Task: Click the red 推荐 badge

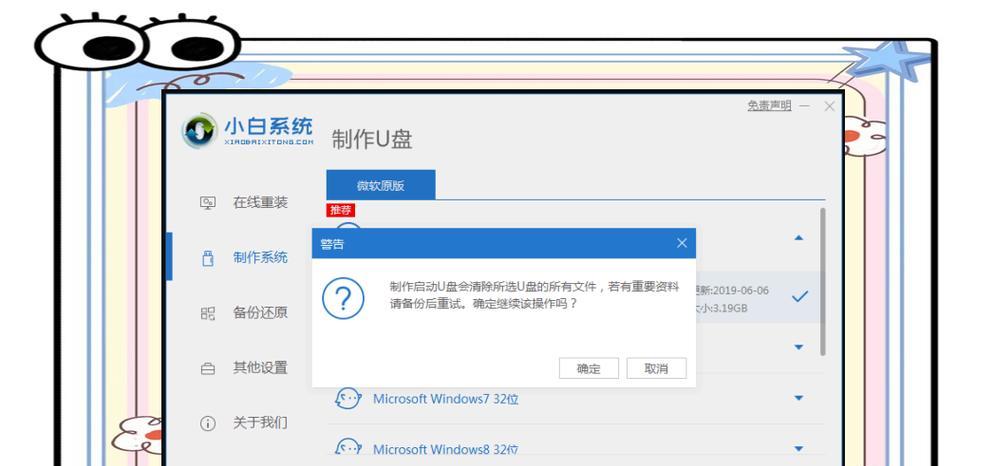Action: point(340,210)
